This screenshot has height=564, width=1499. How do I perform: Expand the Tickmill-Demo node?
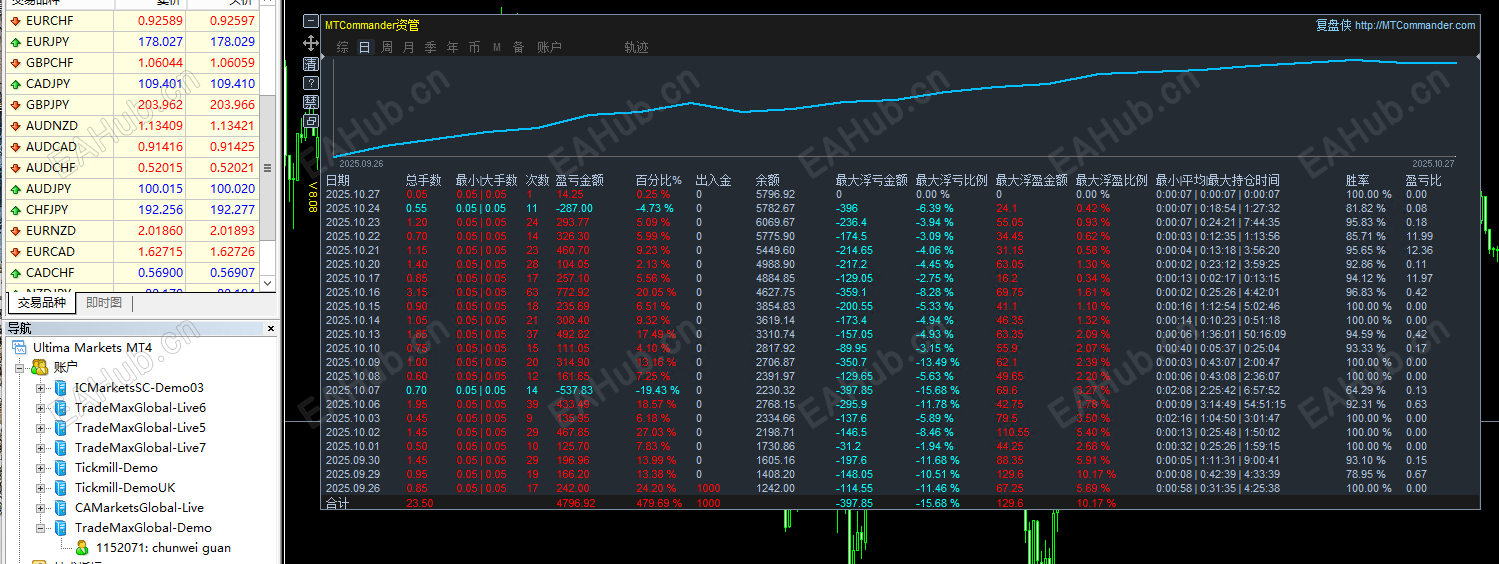41,468
